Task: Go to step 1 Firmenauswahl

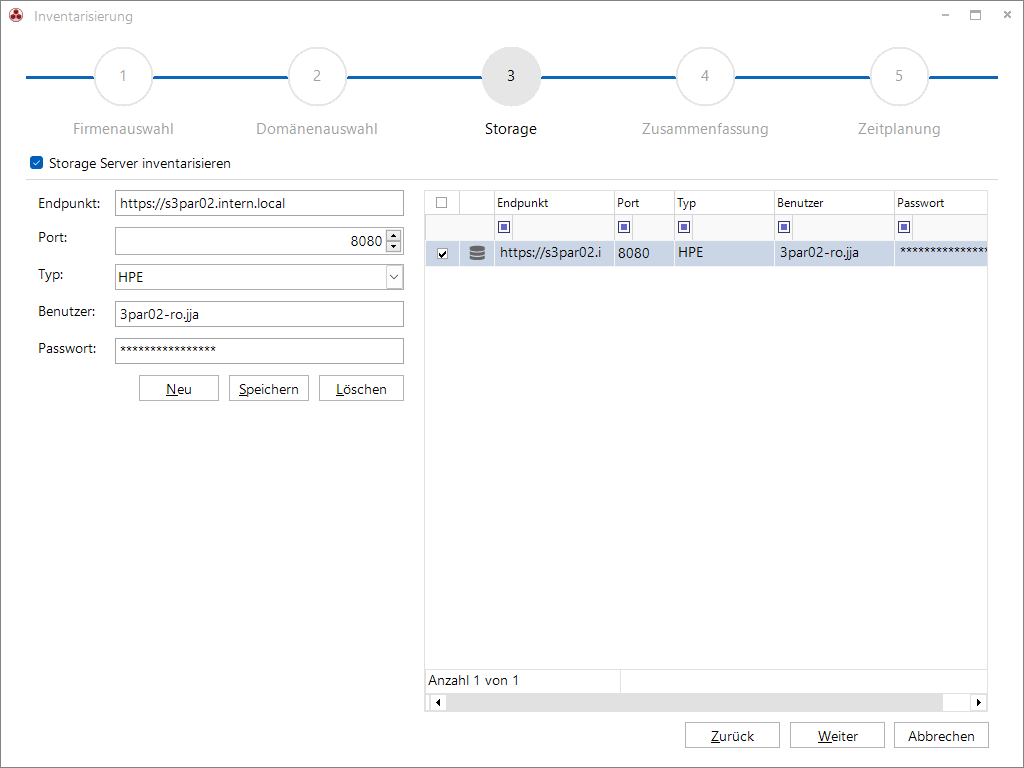Action: click(123, 76)
